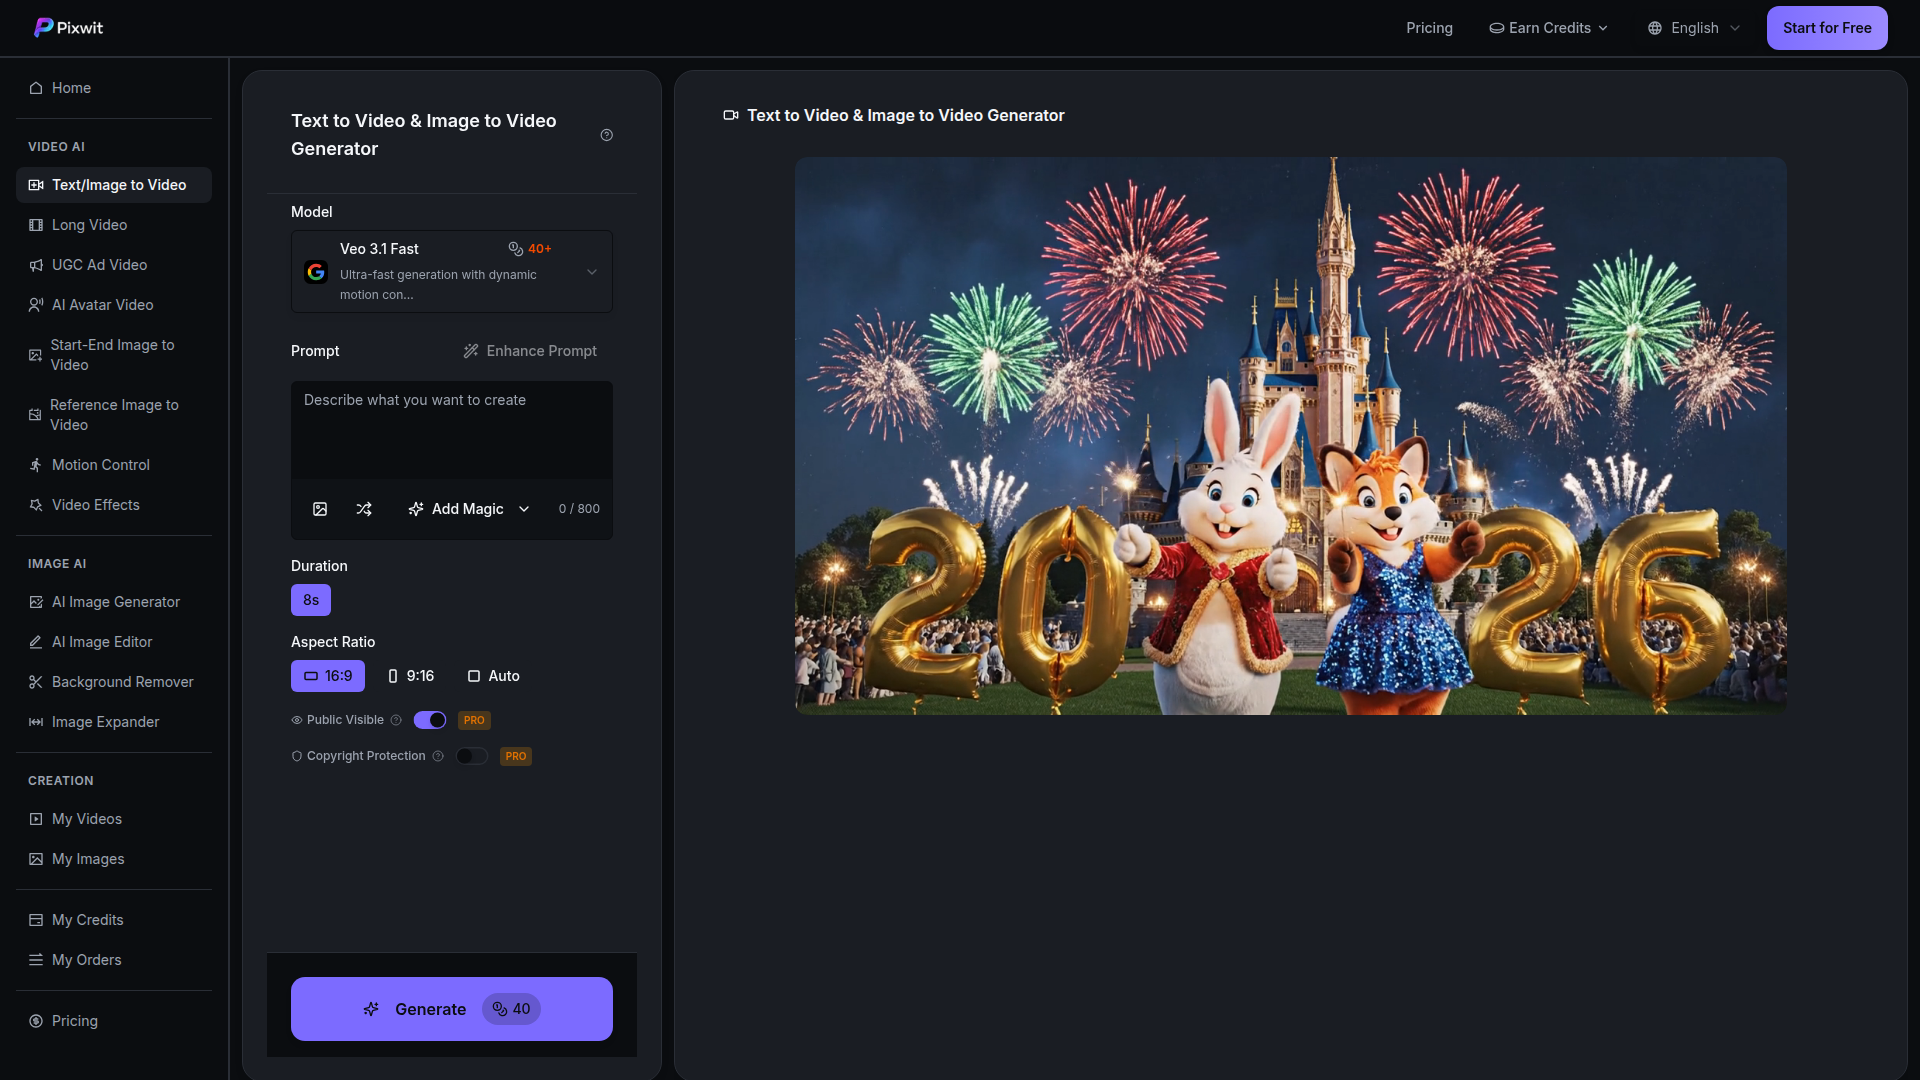Click the image upload icon in prompt box
Image resolution: width=1920 pixels, height=1080 pixels.
click(320, 509)
